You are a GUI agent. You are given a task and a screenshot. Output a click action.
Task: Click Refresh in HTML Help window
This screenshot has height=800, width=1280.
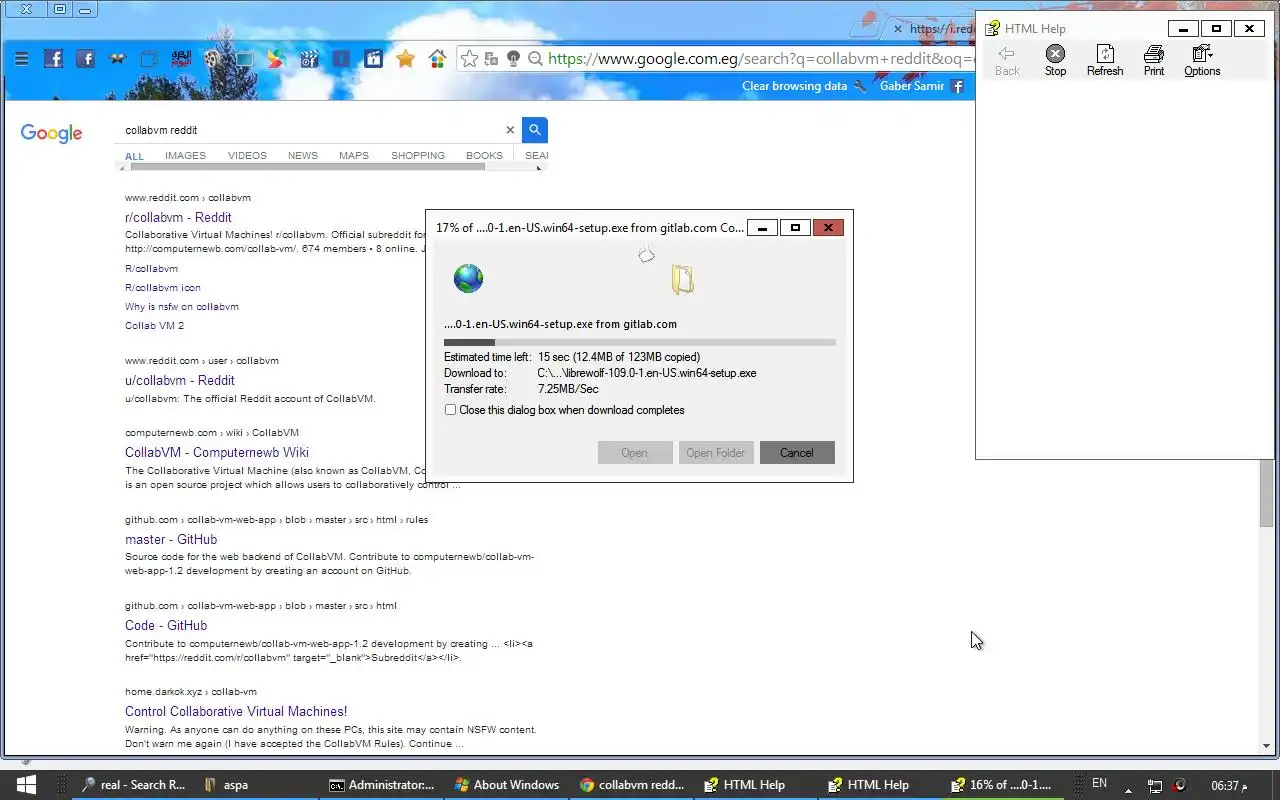[1105, 60]
